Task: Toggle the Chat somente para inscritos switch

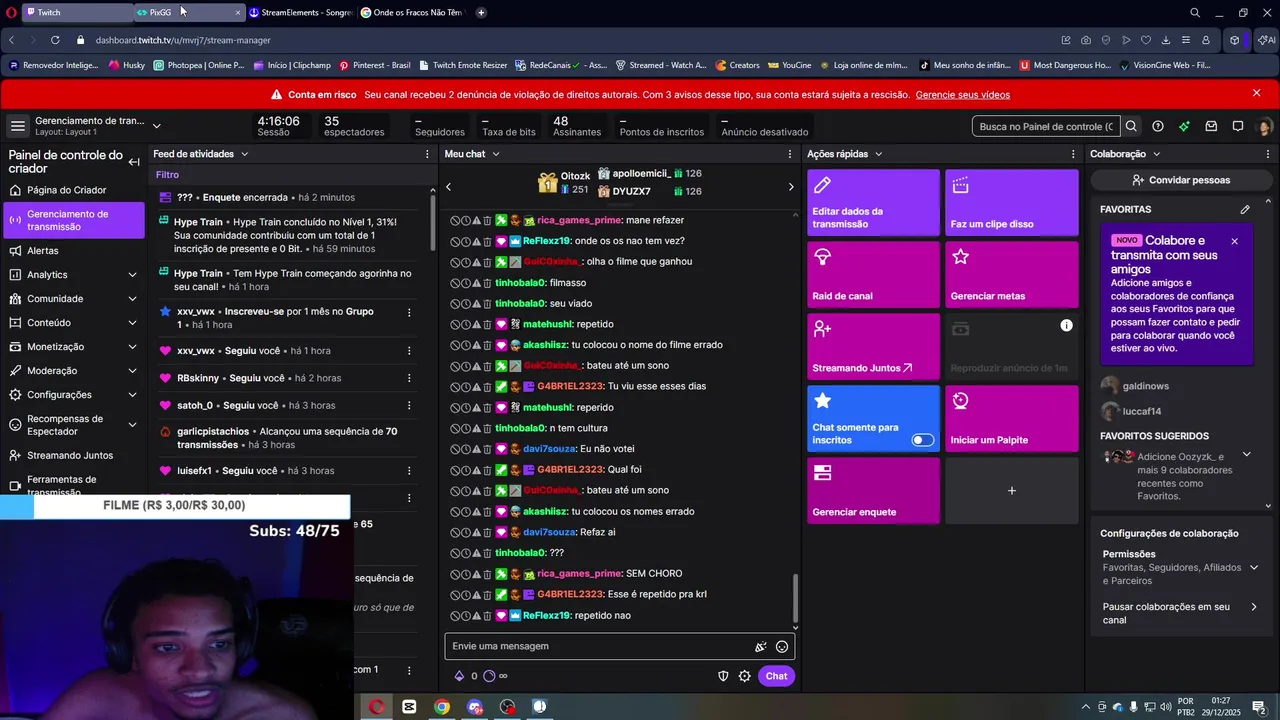Action: tap(922, 440)
